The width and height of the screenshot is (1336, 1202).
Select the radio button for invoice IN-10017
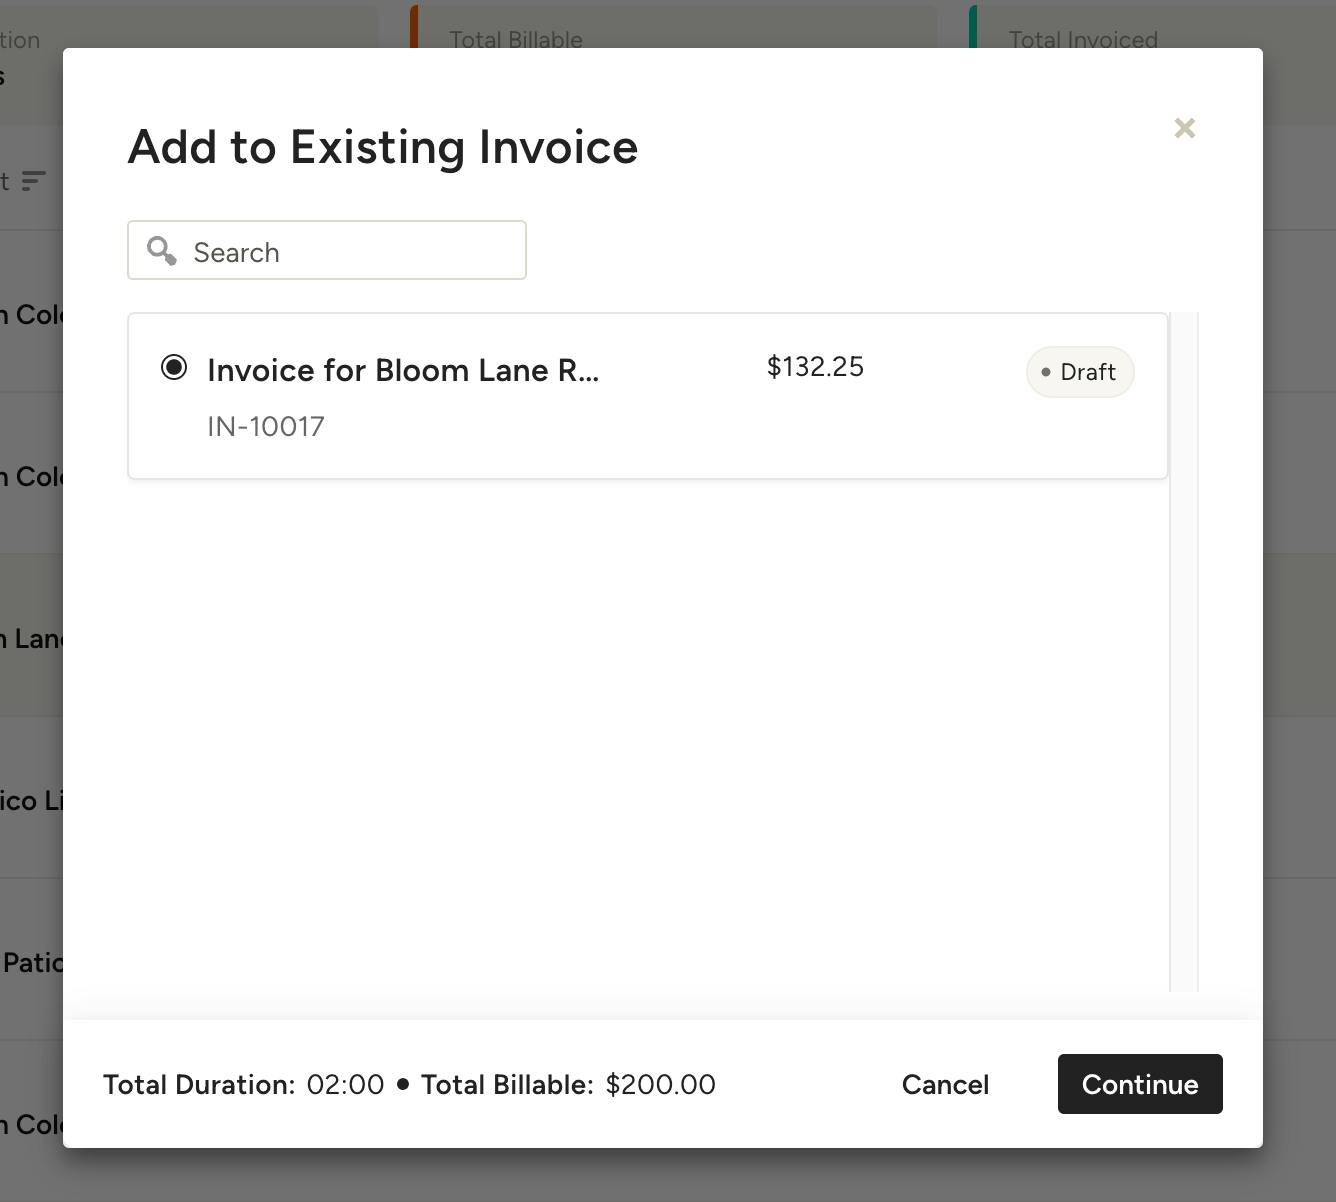coord(173,368)
